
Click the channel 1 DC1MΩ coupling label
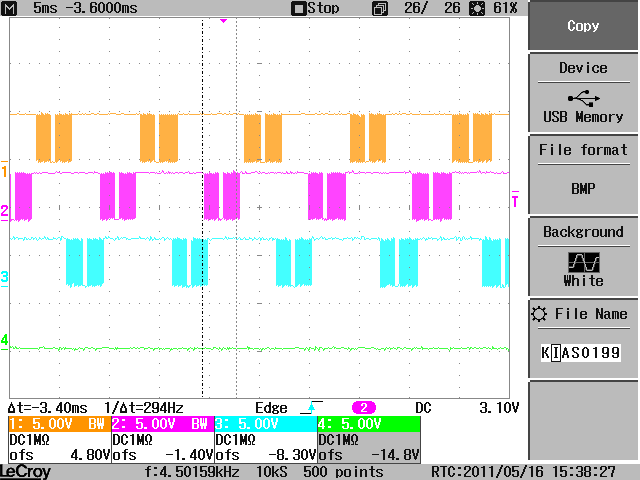tap(29, 440)
